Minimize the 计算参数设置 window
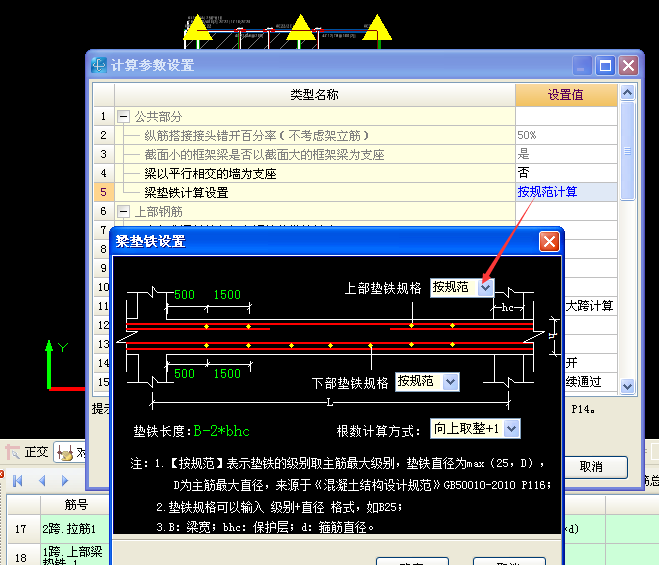Image resolution: width=659 pixels, height=565 pixels. point(582,66)
